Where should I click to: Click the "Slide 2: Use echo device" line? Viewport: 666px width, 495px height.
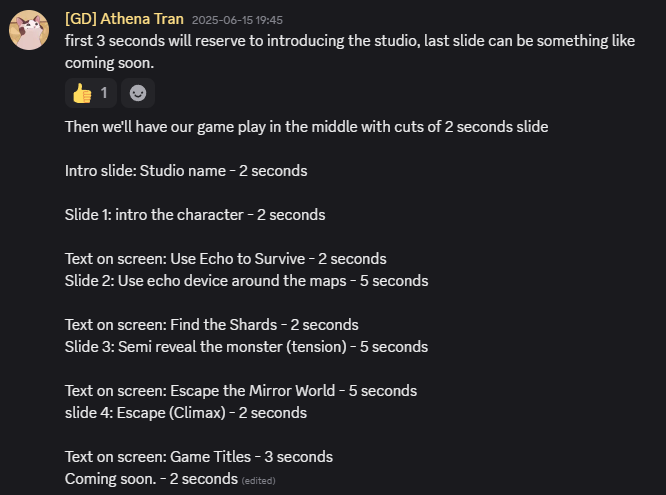(246, 280)
